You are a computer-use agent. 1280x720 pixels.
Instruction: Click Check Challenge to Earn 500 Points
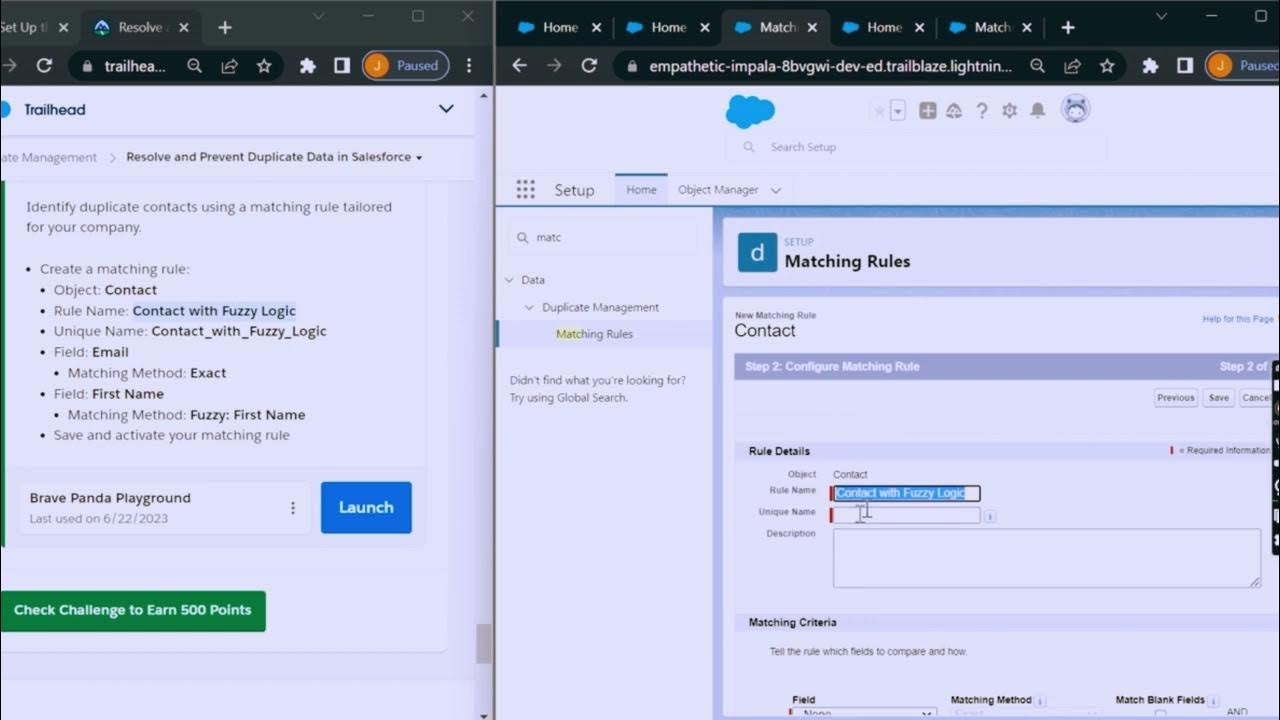point(133,610)
